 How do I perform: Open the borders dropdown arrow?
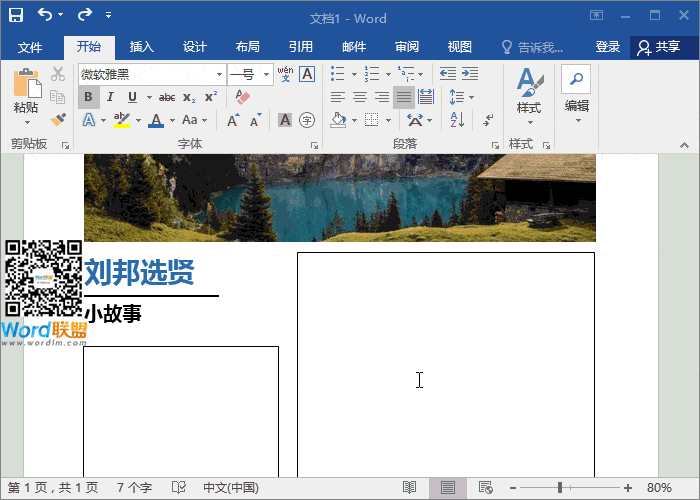click(388, 121)
